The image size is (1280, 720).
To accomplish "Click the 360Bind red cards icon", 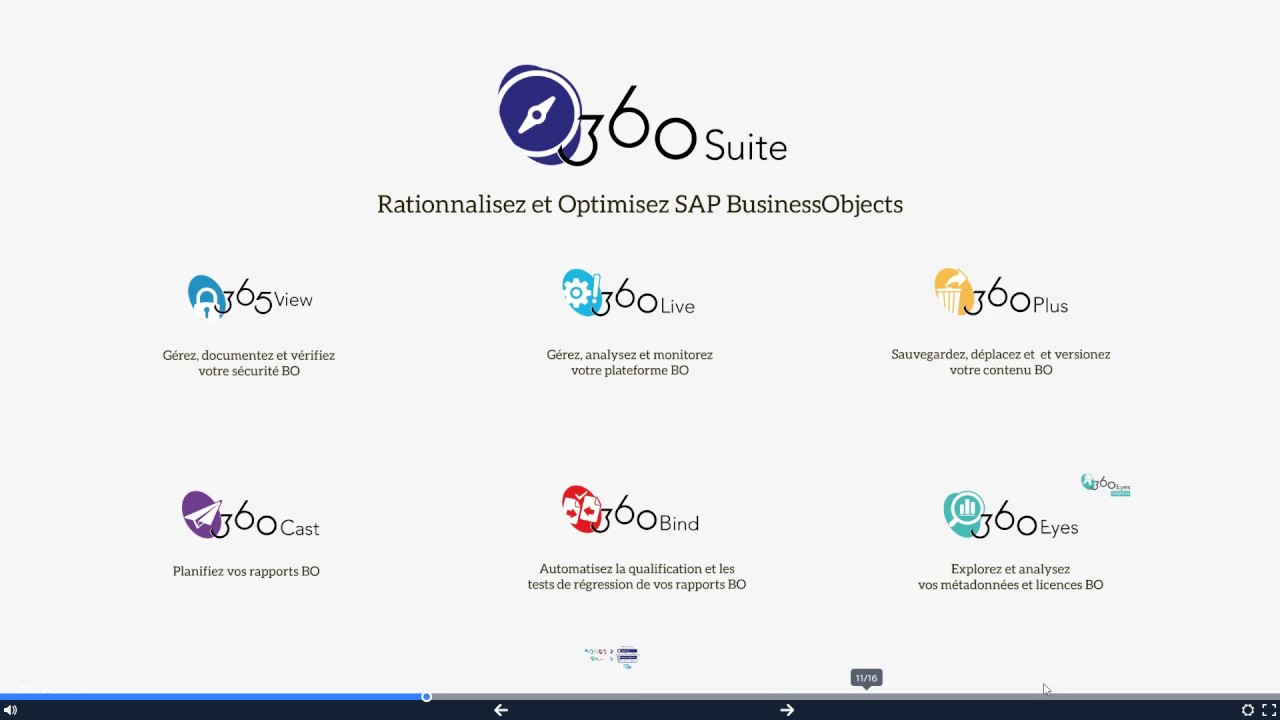I will [x=581, y=509].
